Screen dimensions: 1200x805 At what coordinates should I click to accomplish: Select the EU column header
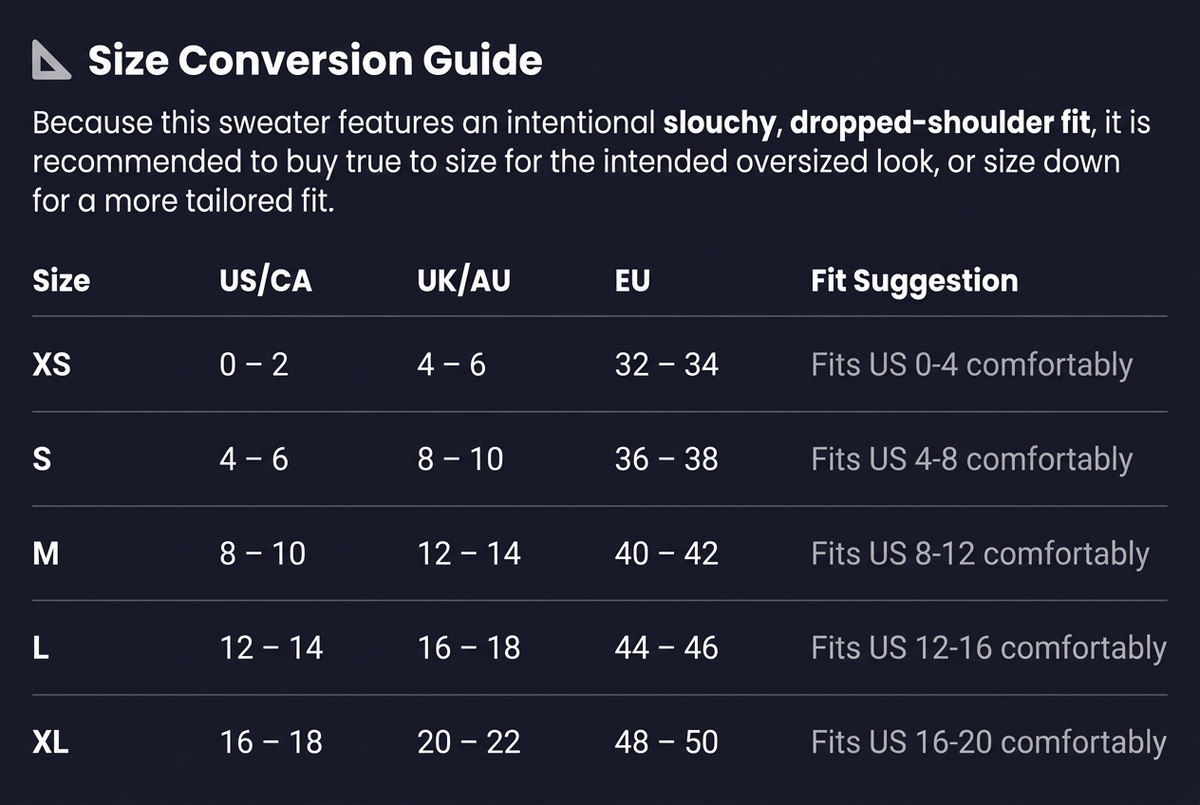(x=632, y=281)
